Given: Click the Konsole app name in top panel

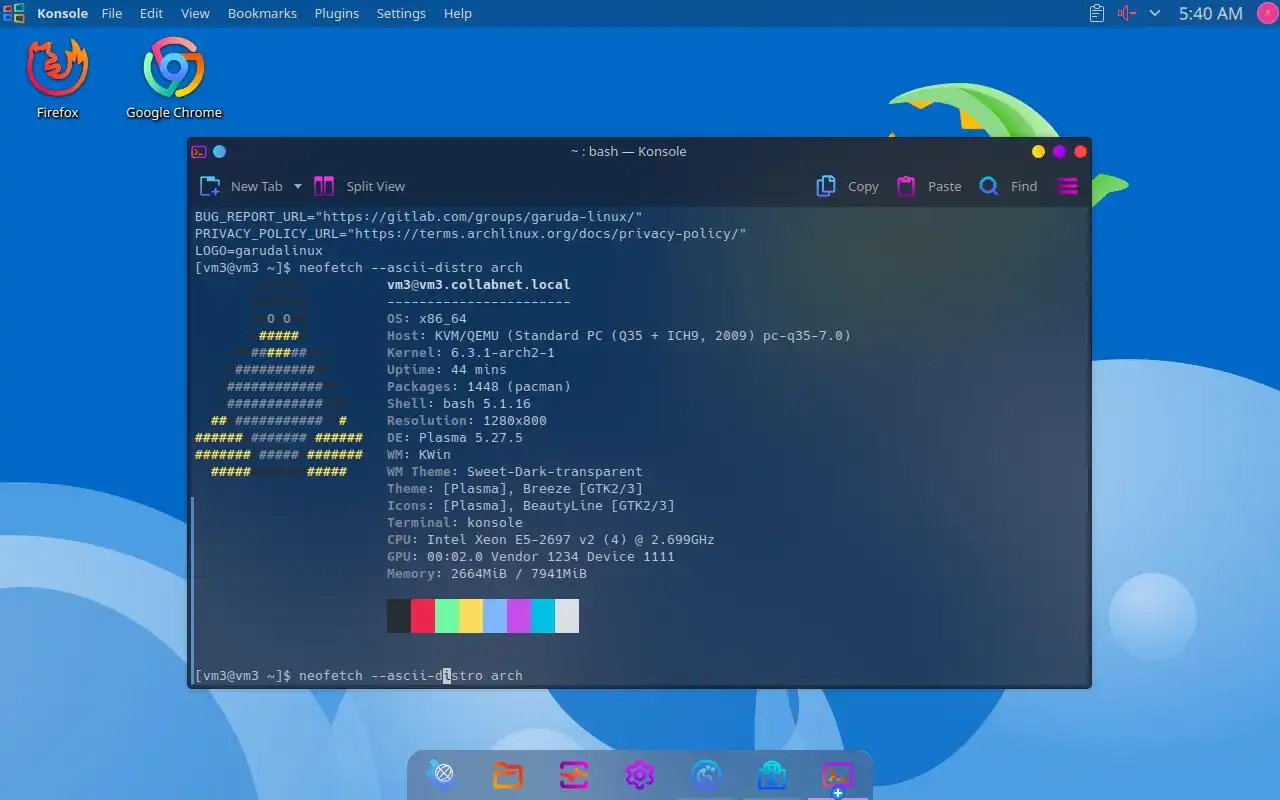Looking at the screenshot, I should [63, 13].
